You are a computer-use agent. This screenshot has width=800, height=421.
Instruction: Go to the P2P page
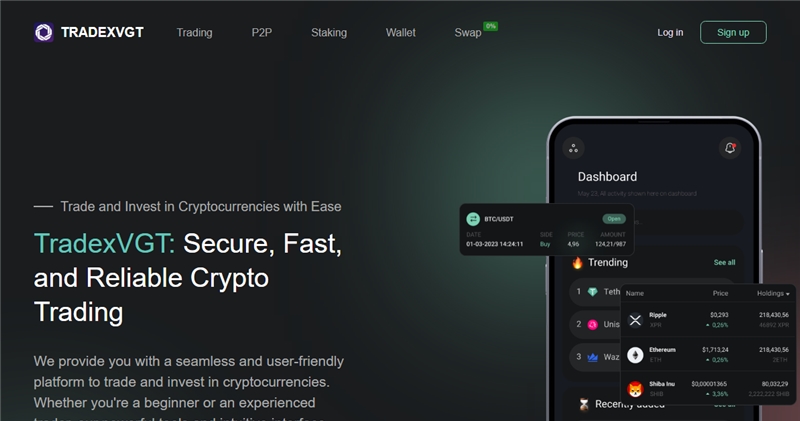pos(262,33)
